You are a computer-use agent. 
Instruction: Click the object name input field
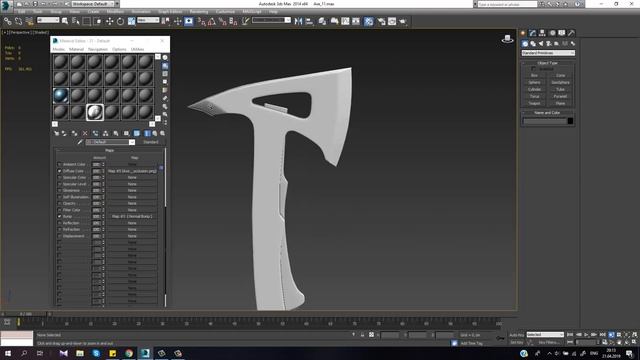coord(544,121)
